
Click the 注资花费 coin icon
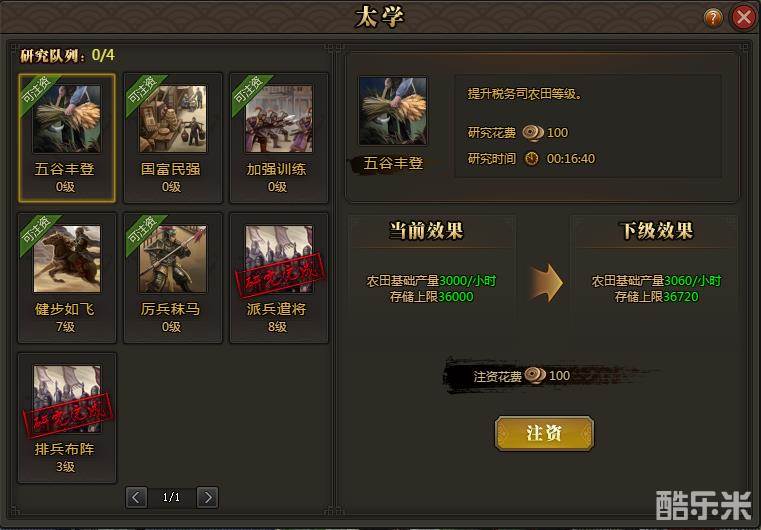[x=535, y=375]
